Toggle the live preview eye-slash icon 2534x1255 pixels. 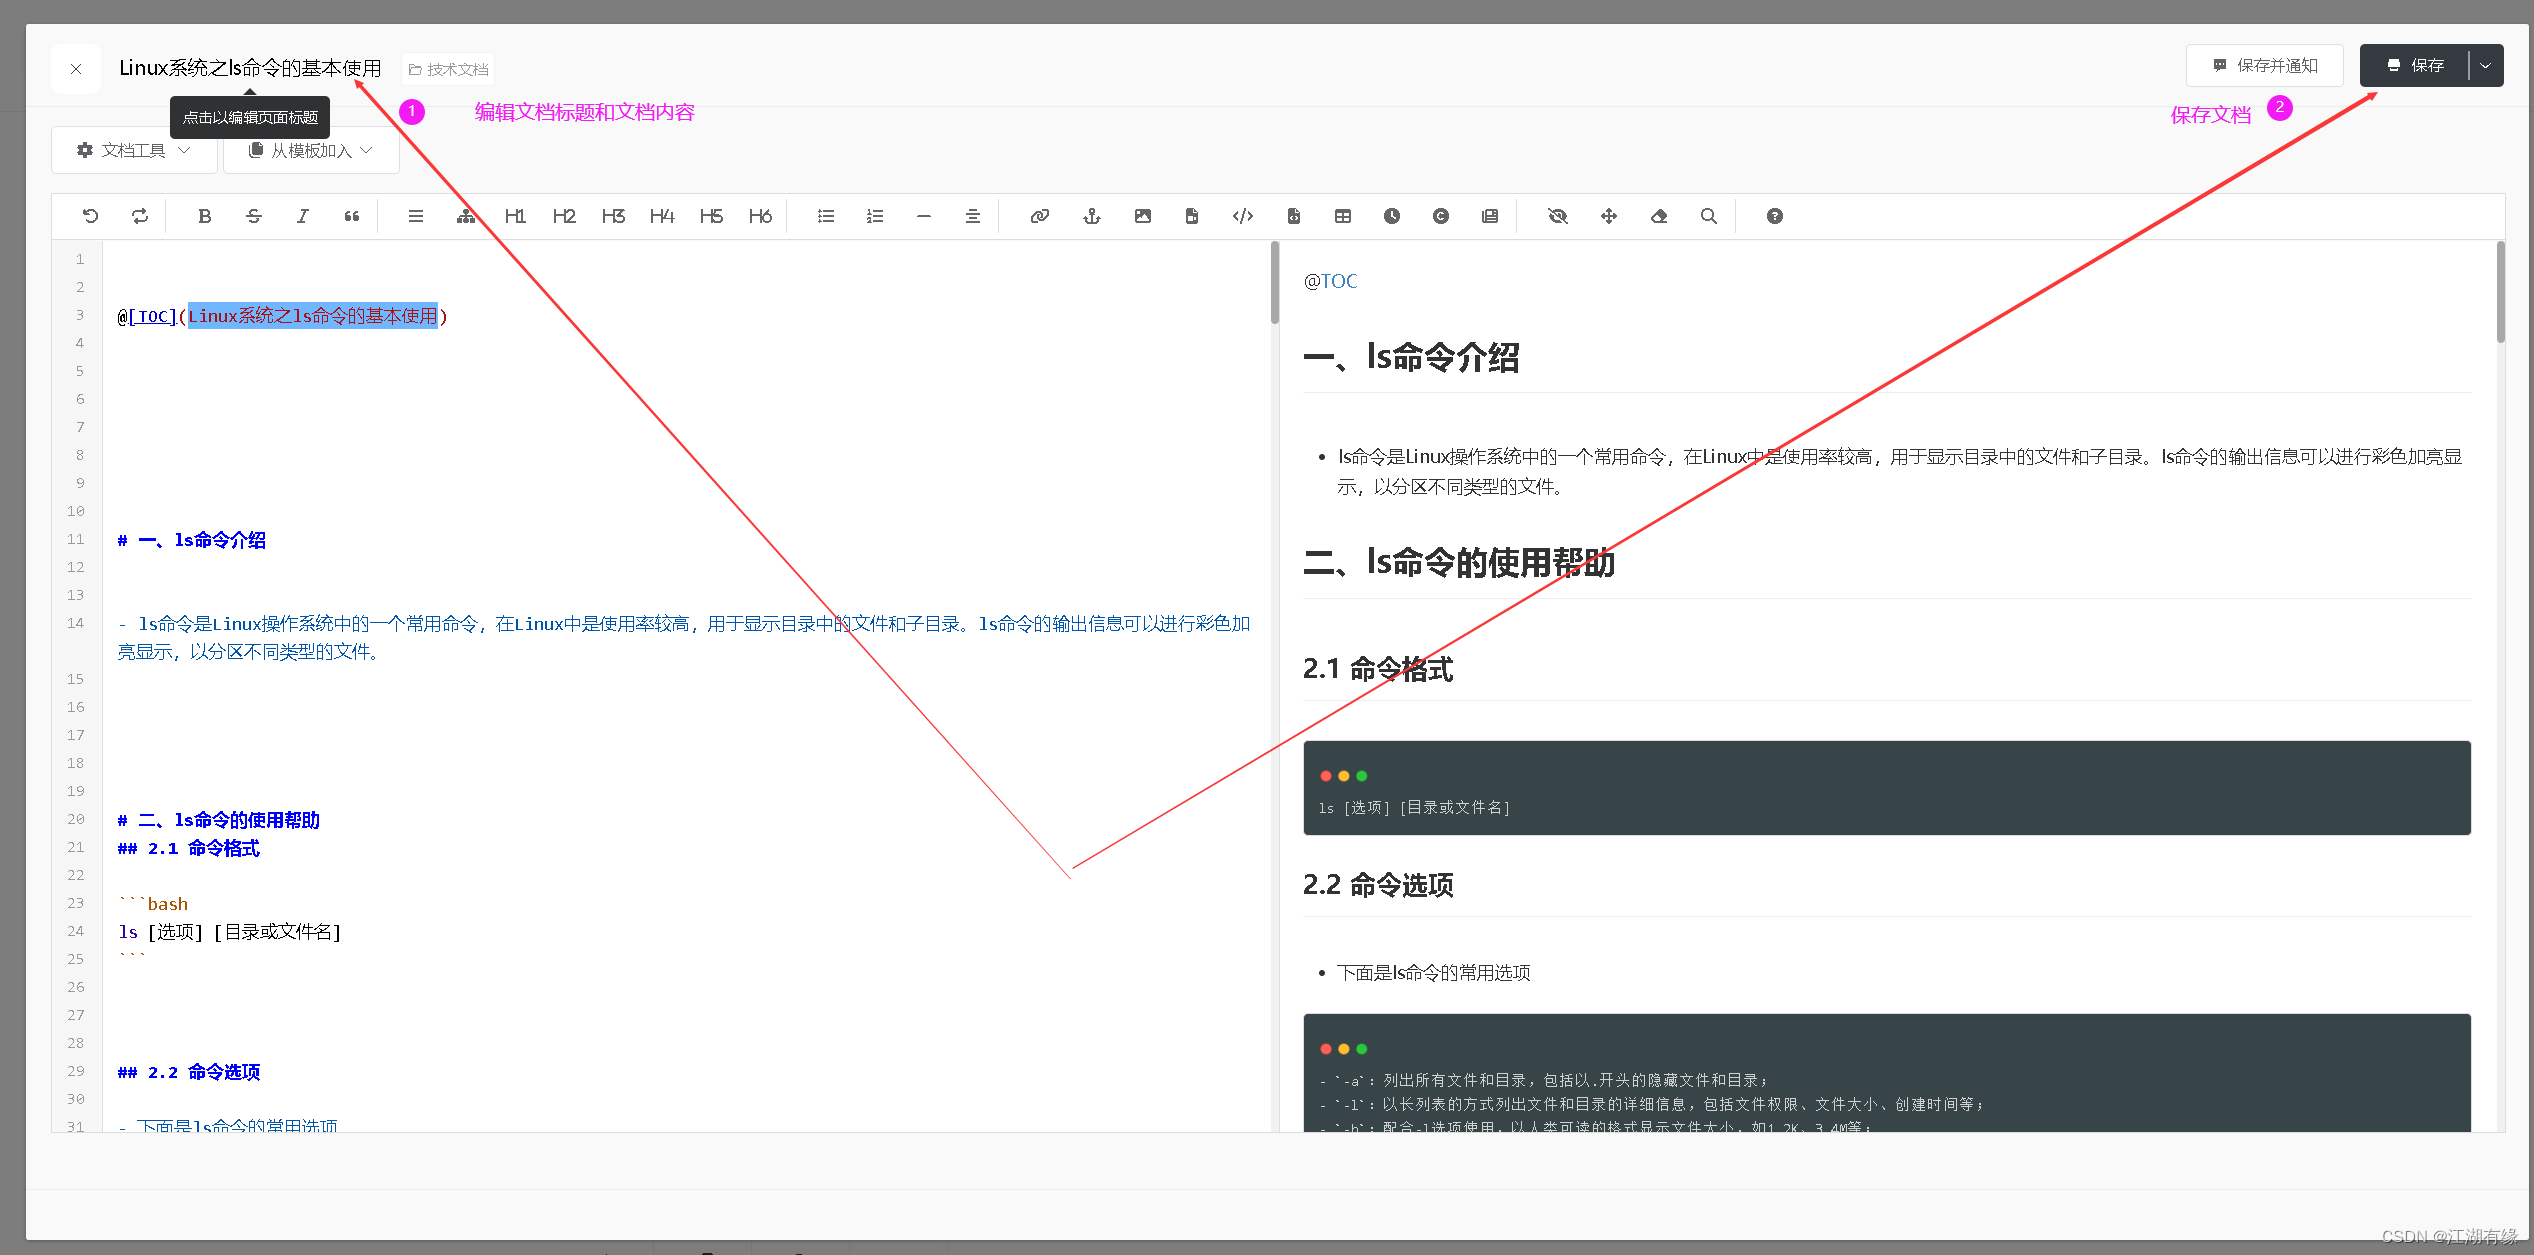pos(1558,216)
